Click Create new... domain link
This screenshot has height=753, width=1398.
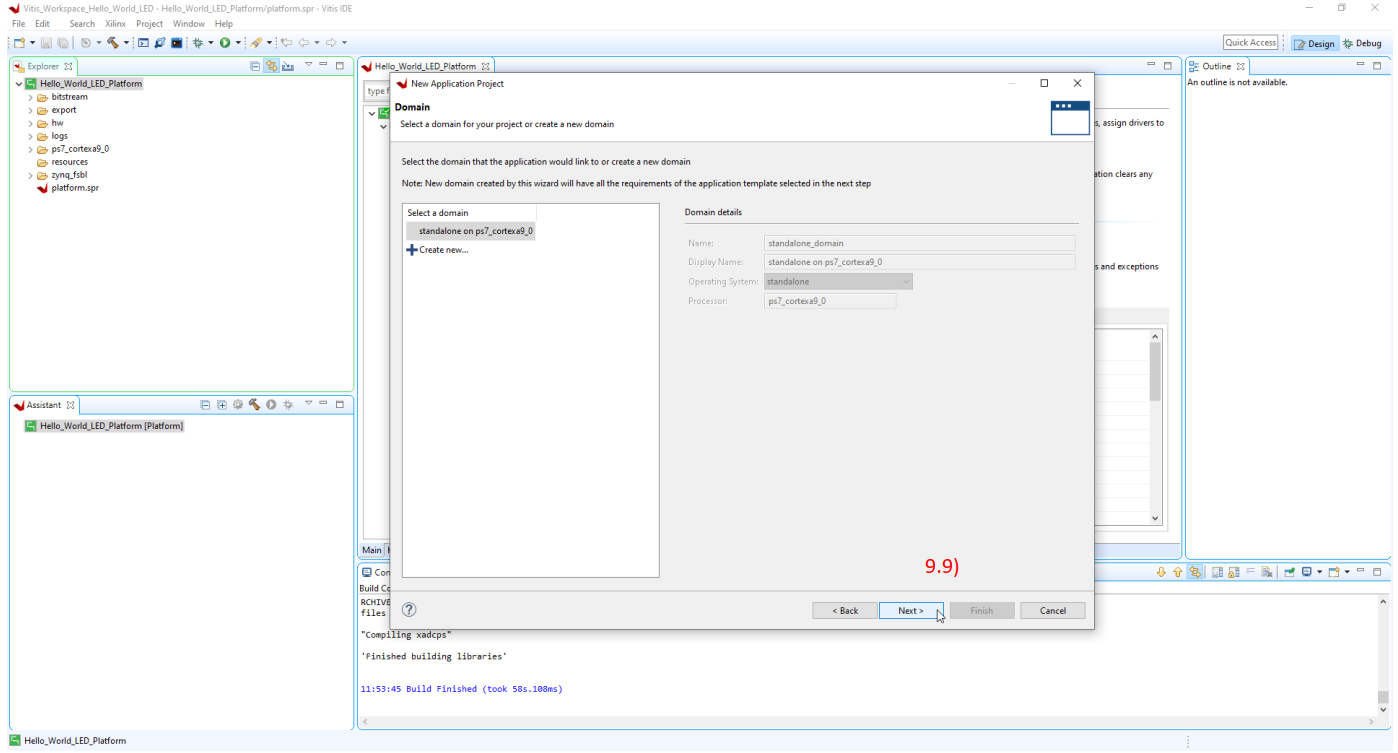438,250
